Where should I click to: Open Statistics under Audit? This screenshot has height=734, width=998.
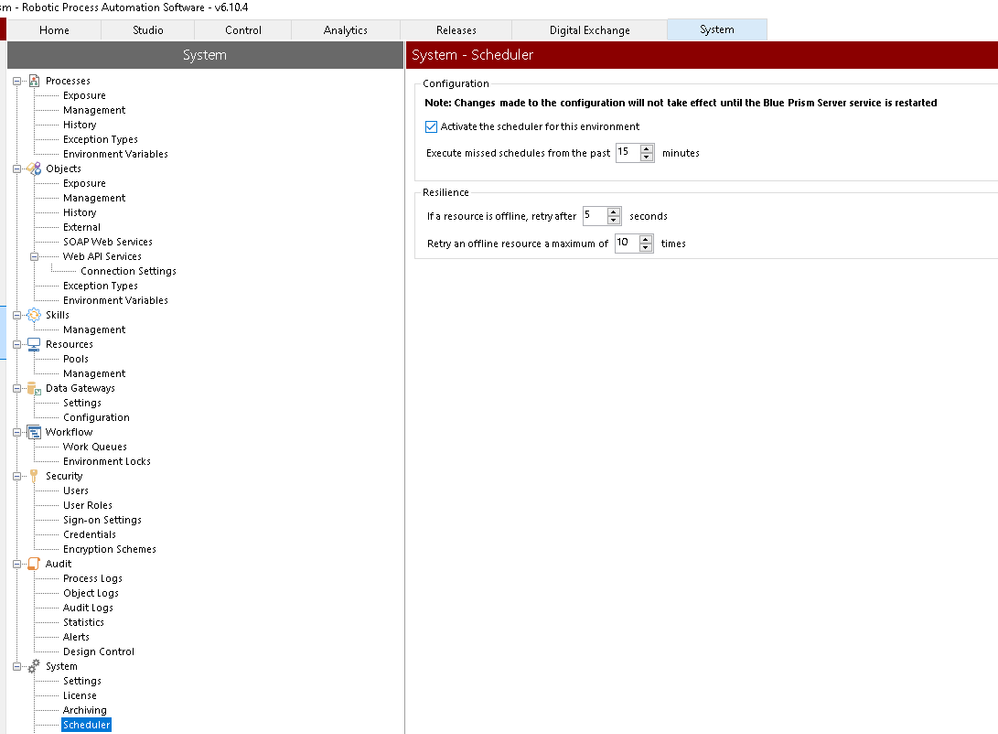point(83,623)
